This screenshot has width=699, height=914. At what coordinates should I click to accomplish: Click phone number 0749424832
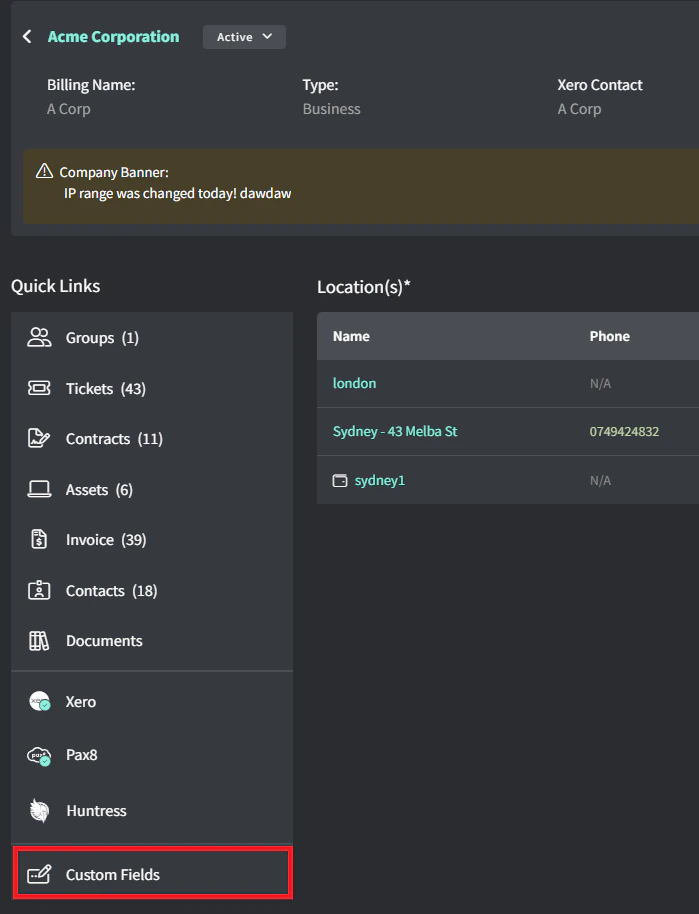click(x=624, y=431)
